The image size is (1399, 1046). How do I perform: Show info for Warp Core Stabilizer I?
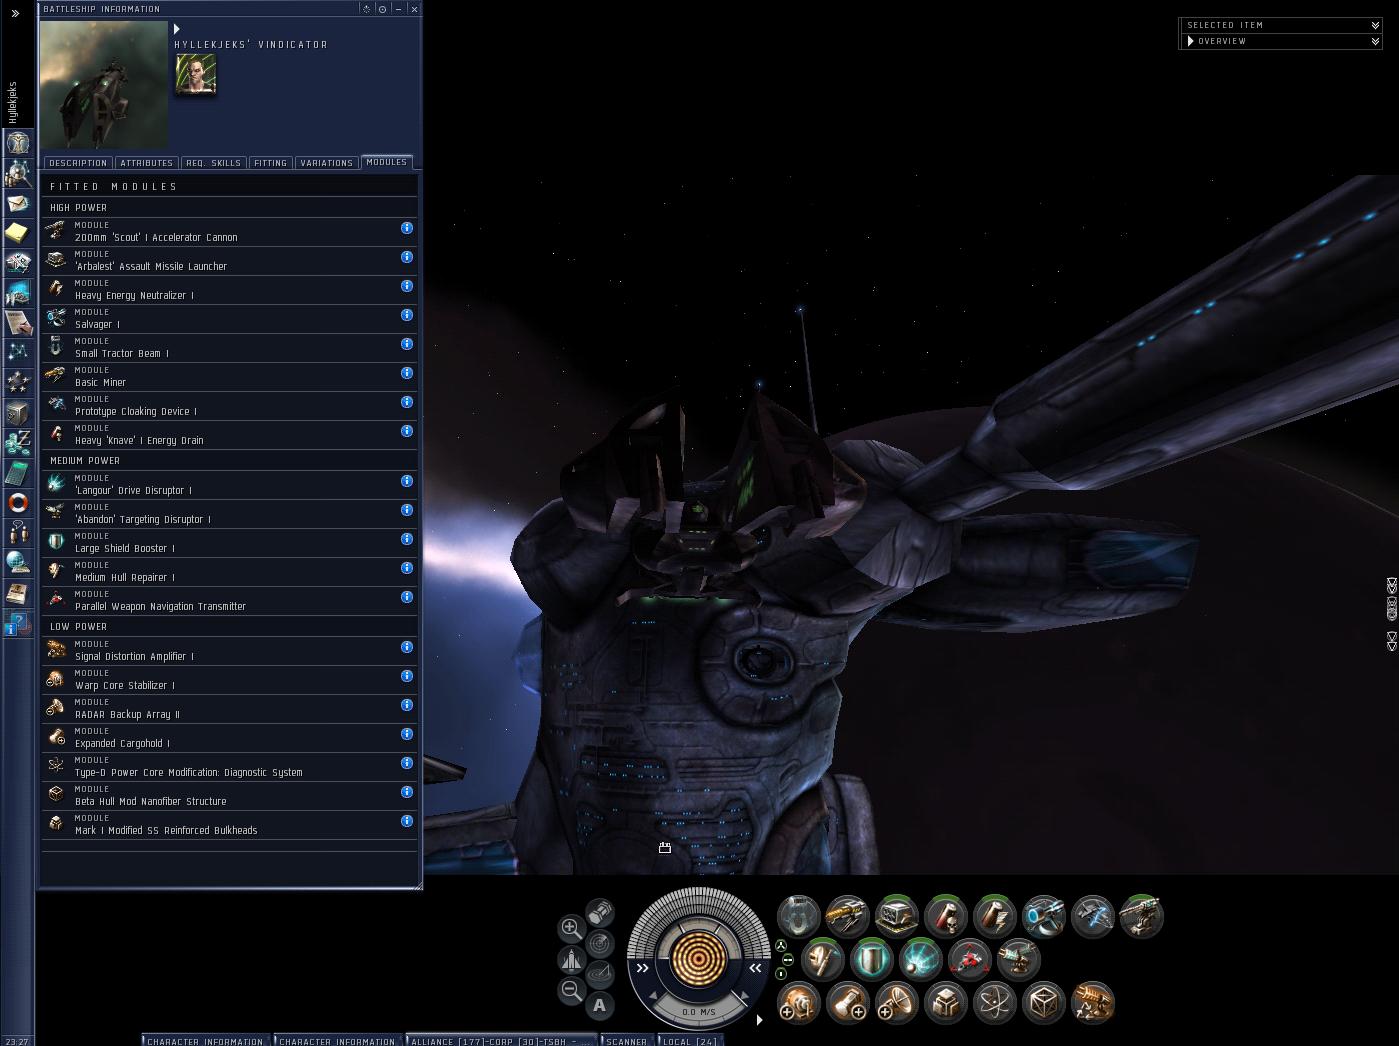[407, 676]
